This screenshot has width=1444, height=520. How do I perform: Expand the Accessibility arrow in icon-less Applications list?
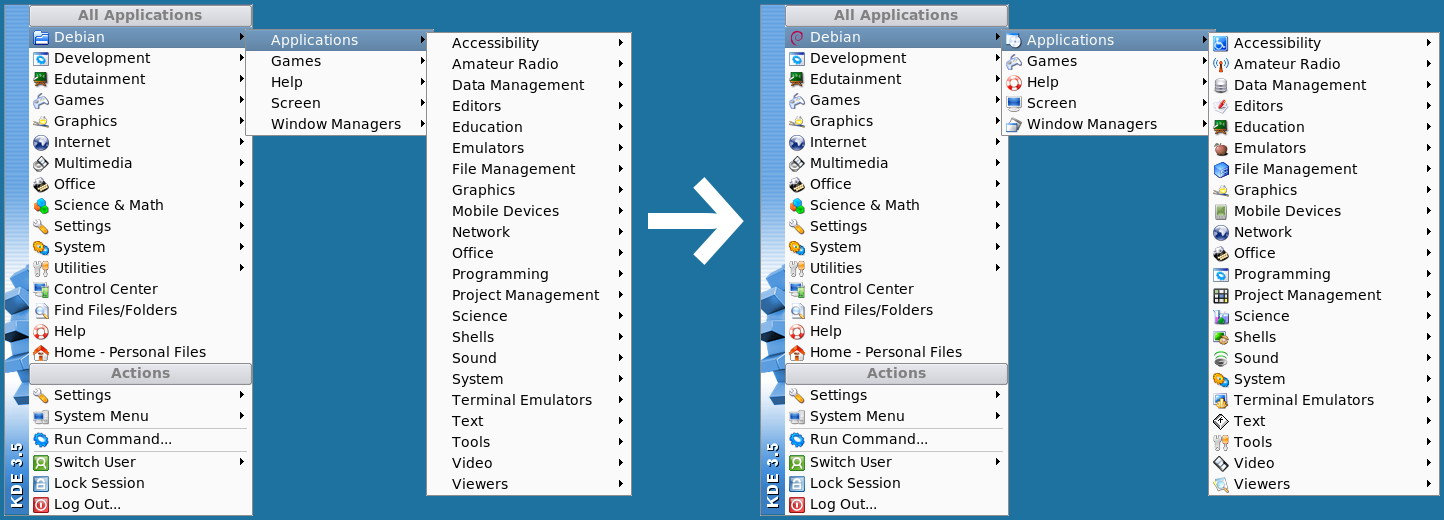tap(621, 43)
